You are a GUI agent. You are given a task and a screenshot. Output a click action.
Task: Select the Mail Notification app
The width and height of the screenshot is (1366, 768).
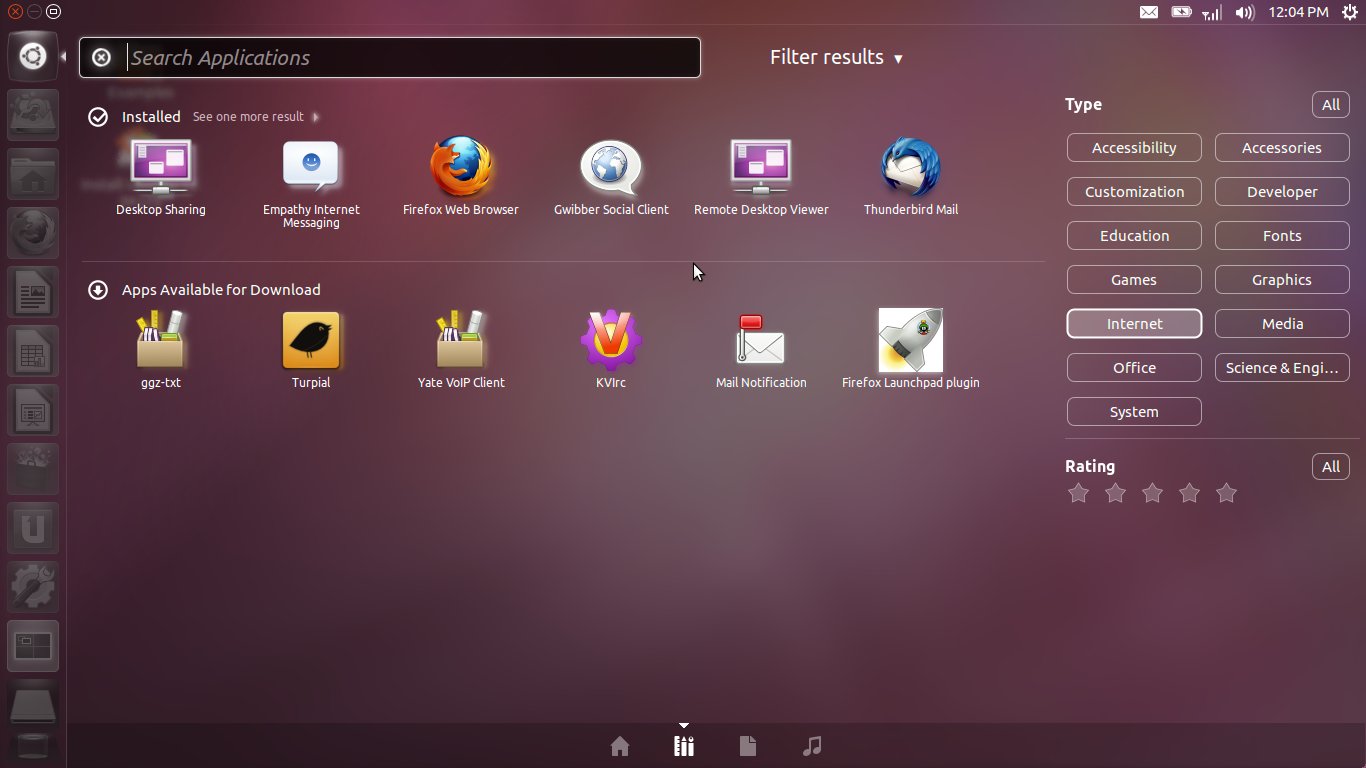coord(761,350)
